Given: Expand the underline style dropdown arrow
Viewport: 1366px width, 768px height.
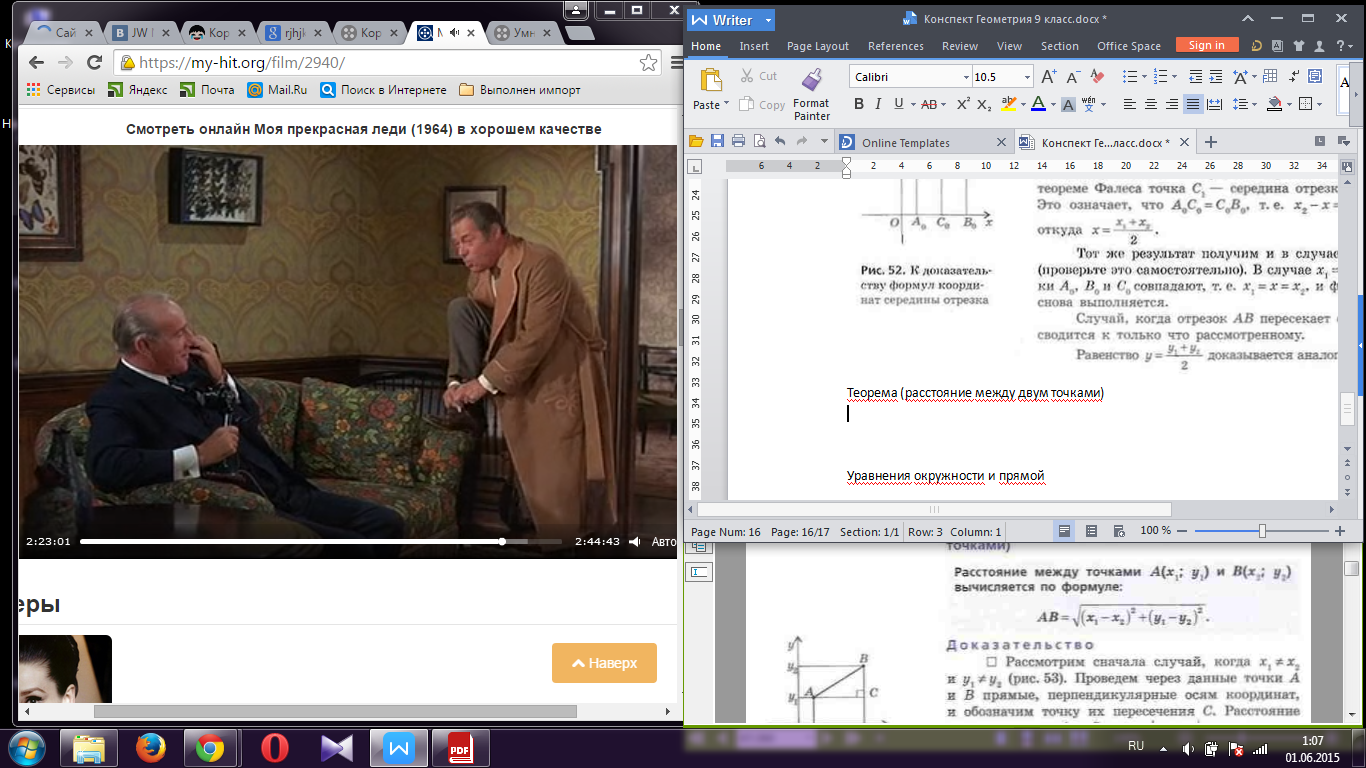Looking at the screenshot, I should 911,104.
